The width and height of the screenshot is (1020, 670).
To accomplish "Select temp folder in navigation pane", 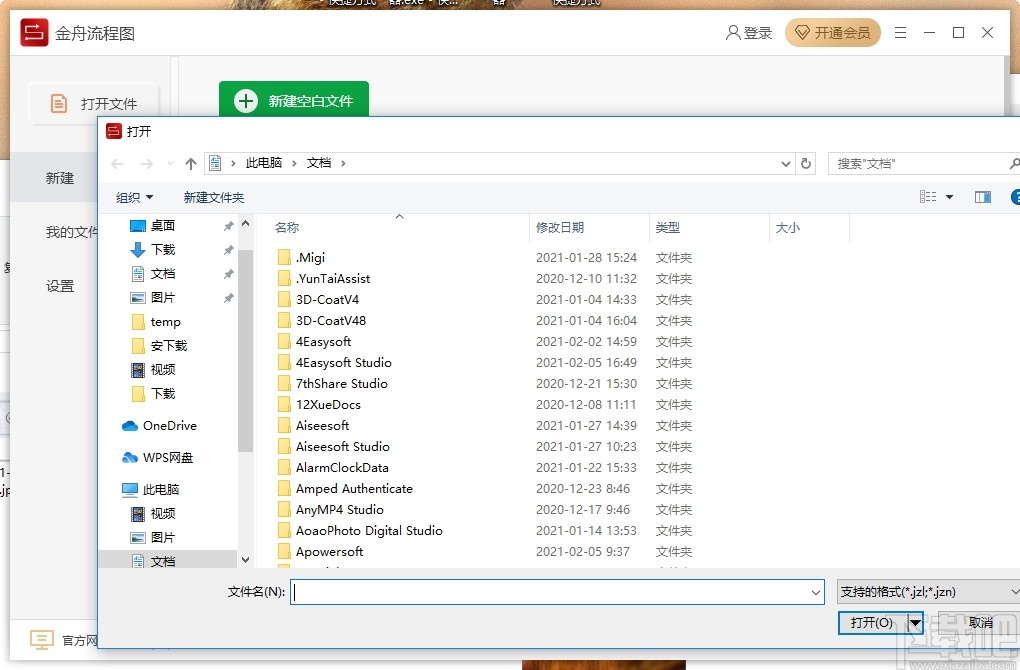I will (x=165, y=322).
